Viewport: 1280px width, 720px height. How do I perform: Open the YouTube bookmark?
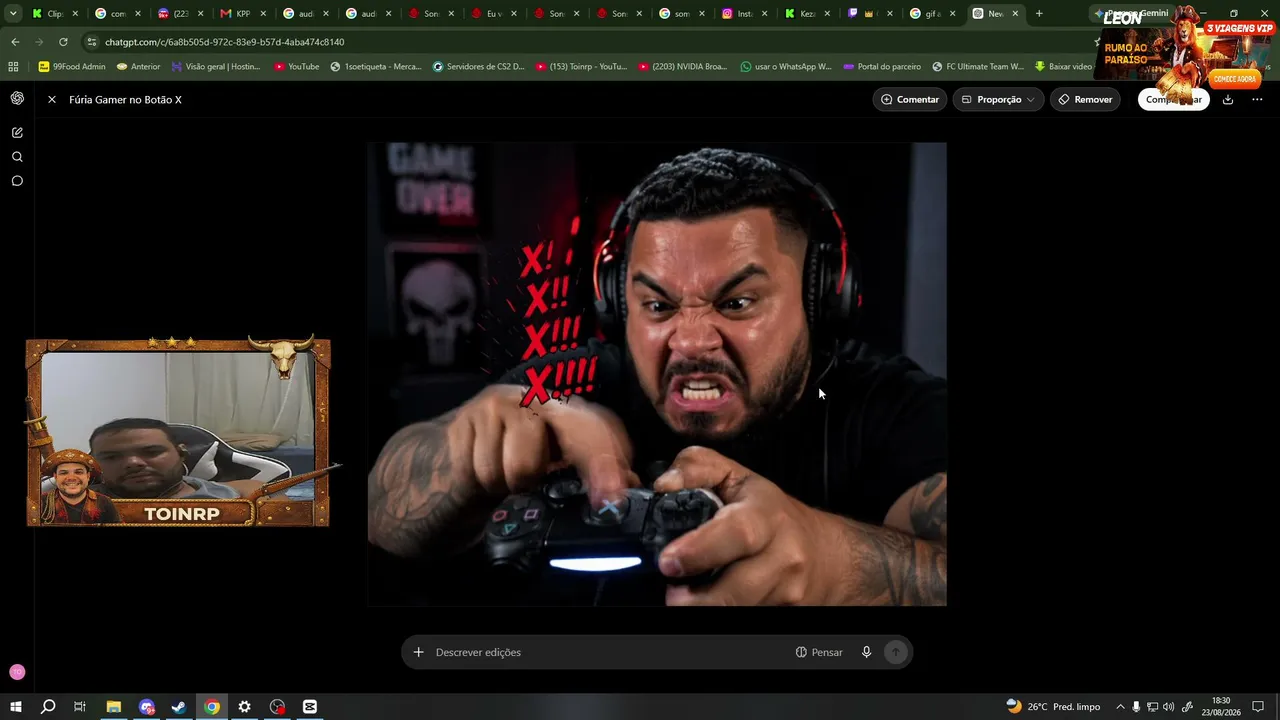coord(296,67)
